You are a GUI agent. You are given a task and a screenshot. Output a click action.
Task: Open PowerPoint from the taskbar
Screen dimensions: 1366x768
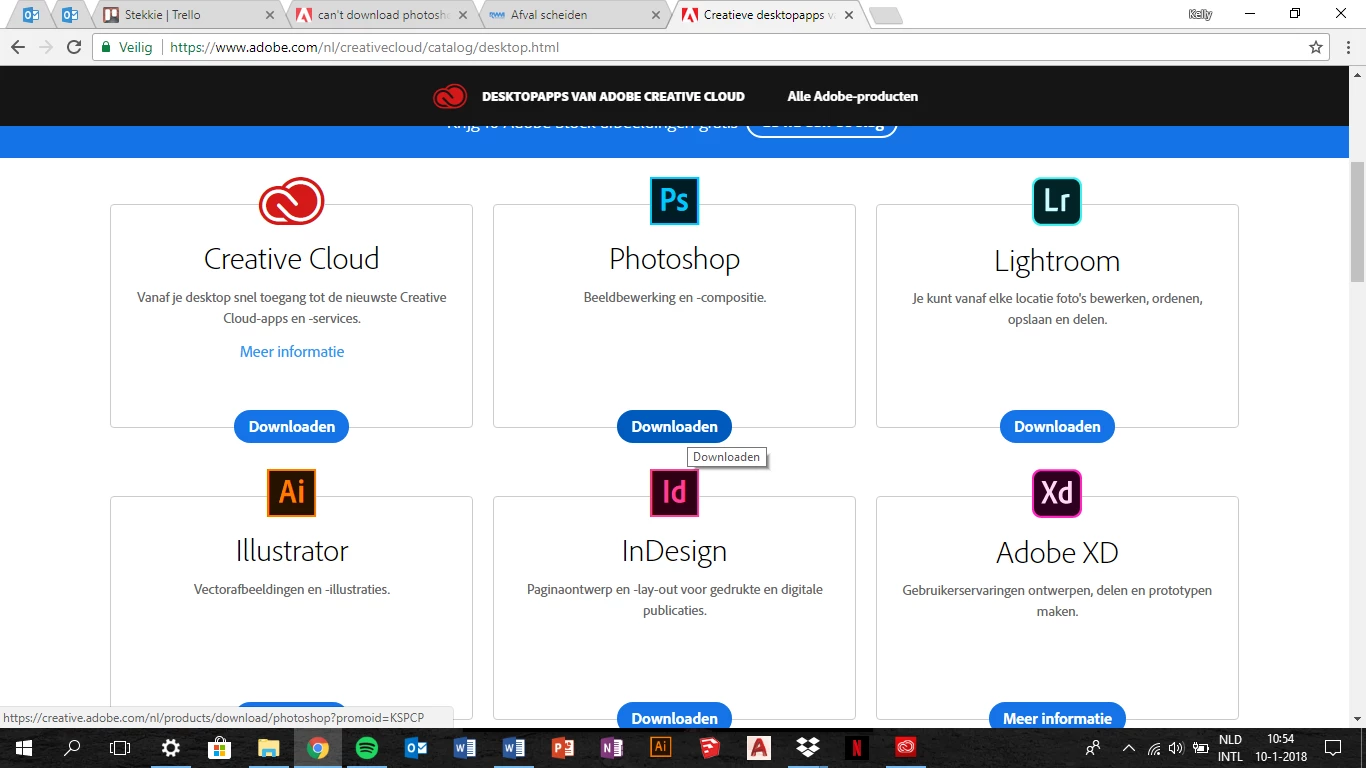point(563,747)
